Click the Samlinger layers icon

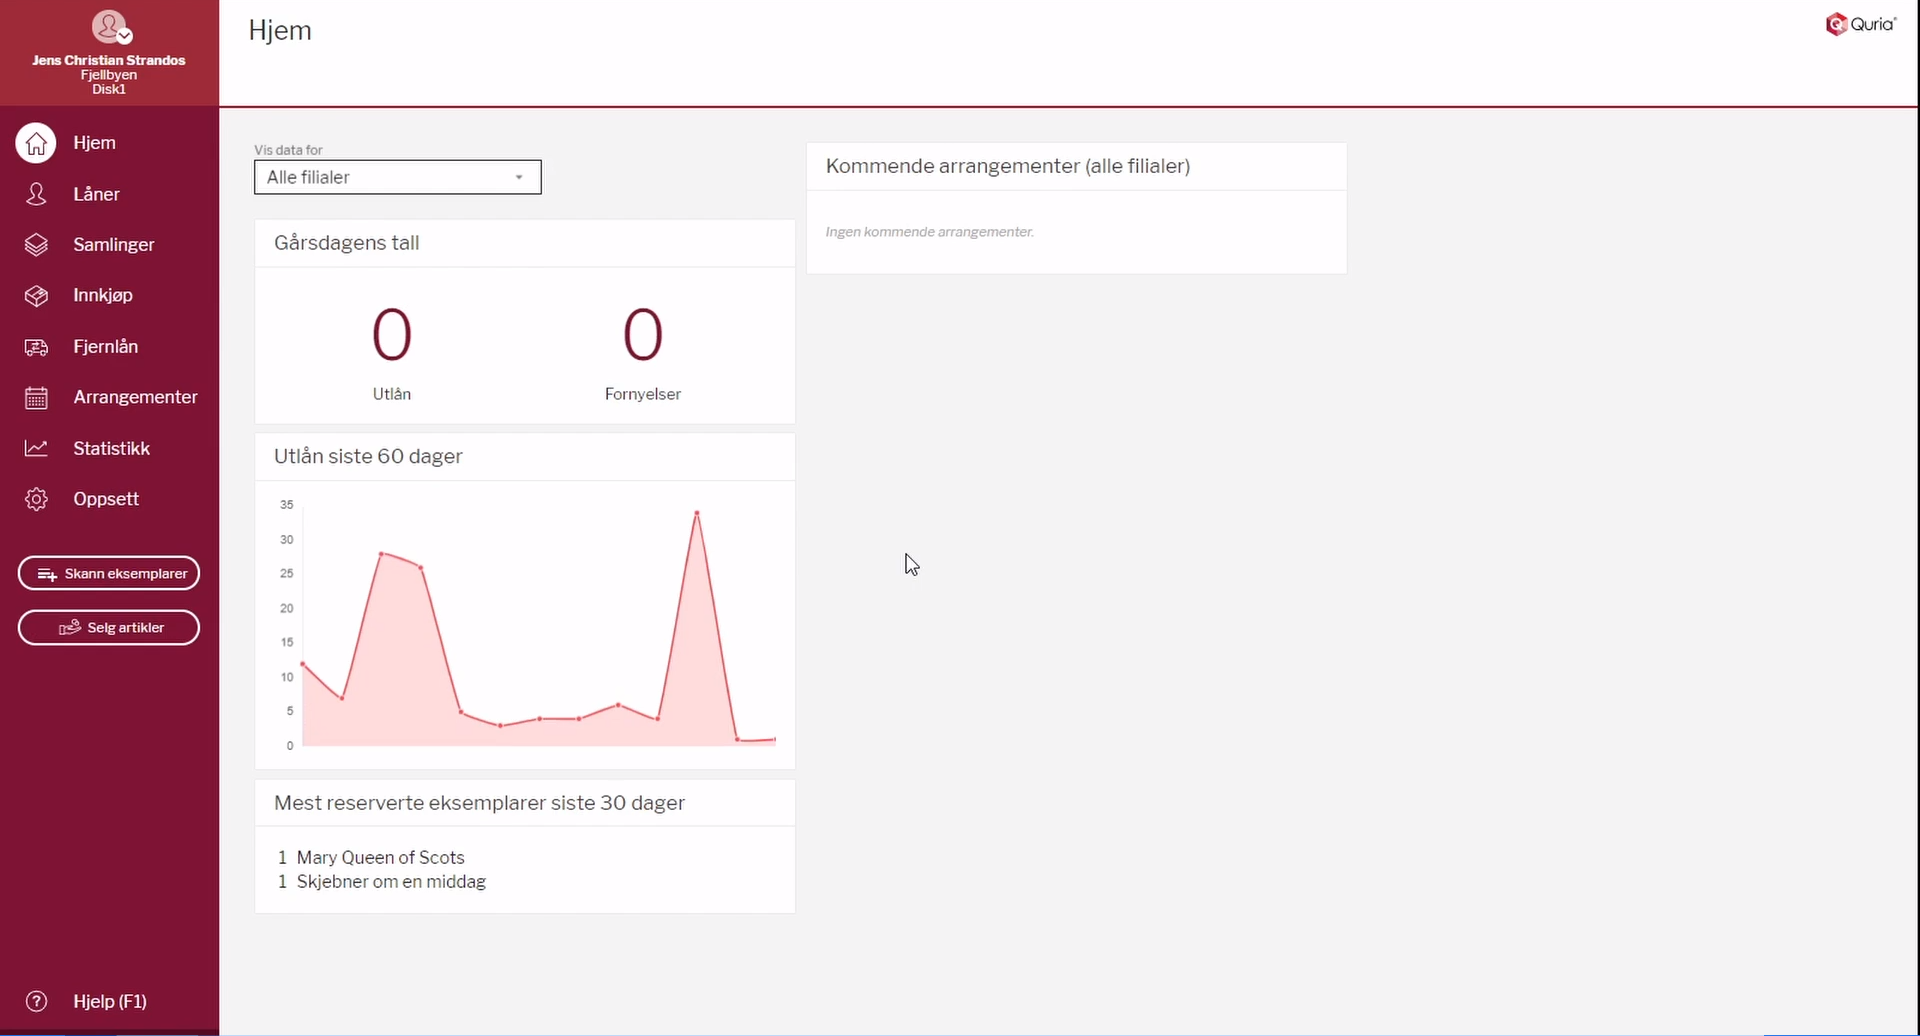(36, 245)
